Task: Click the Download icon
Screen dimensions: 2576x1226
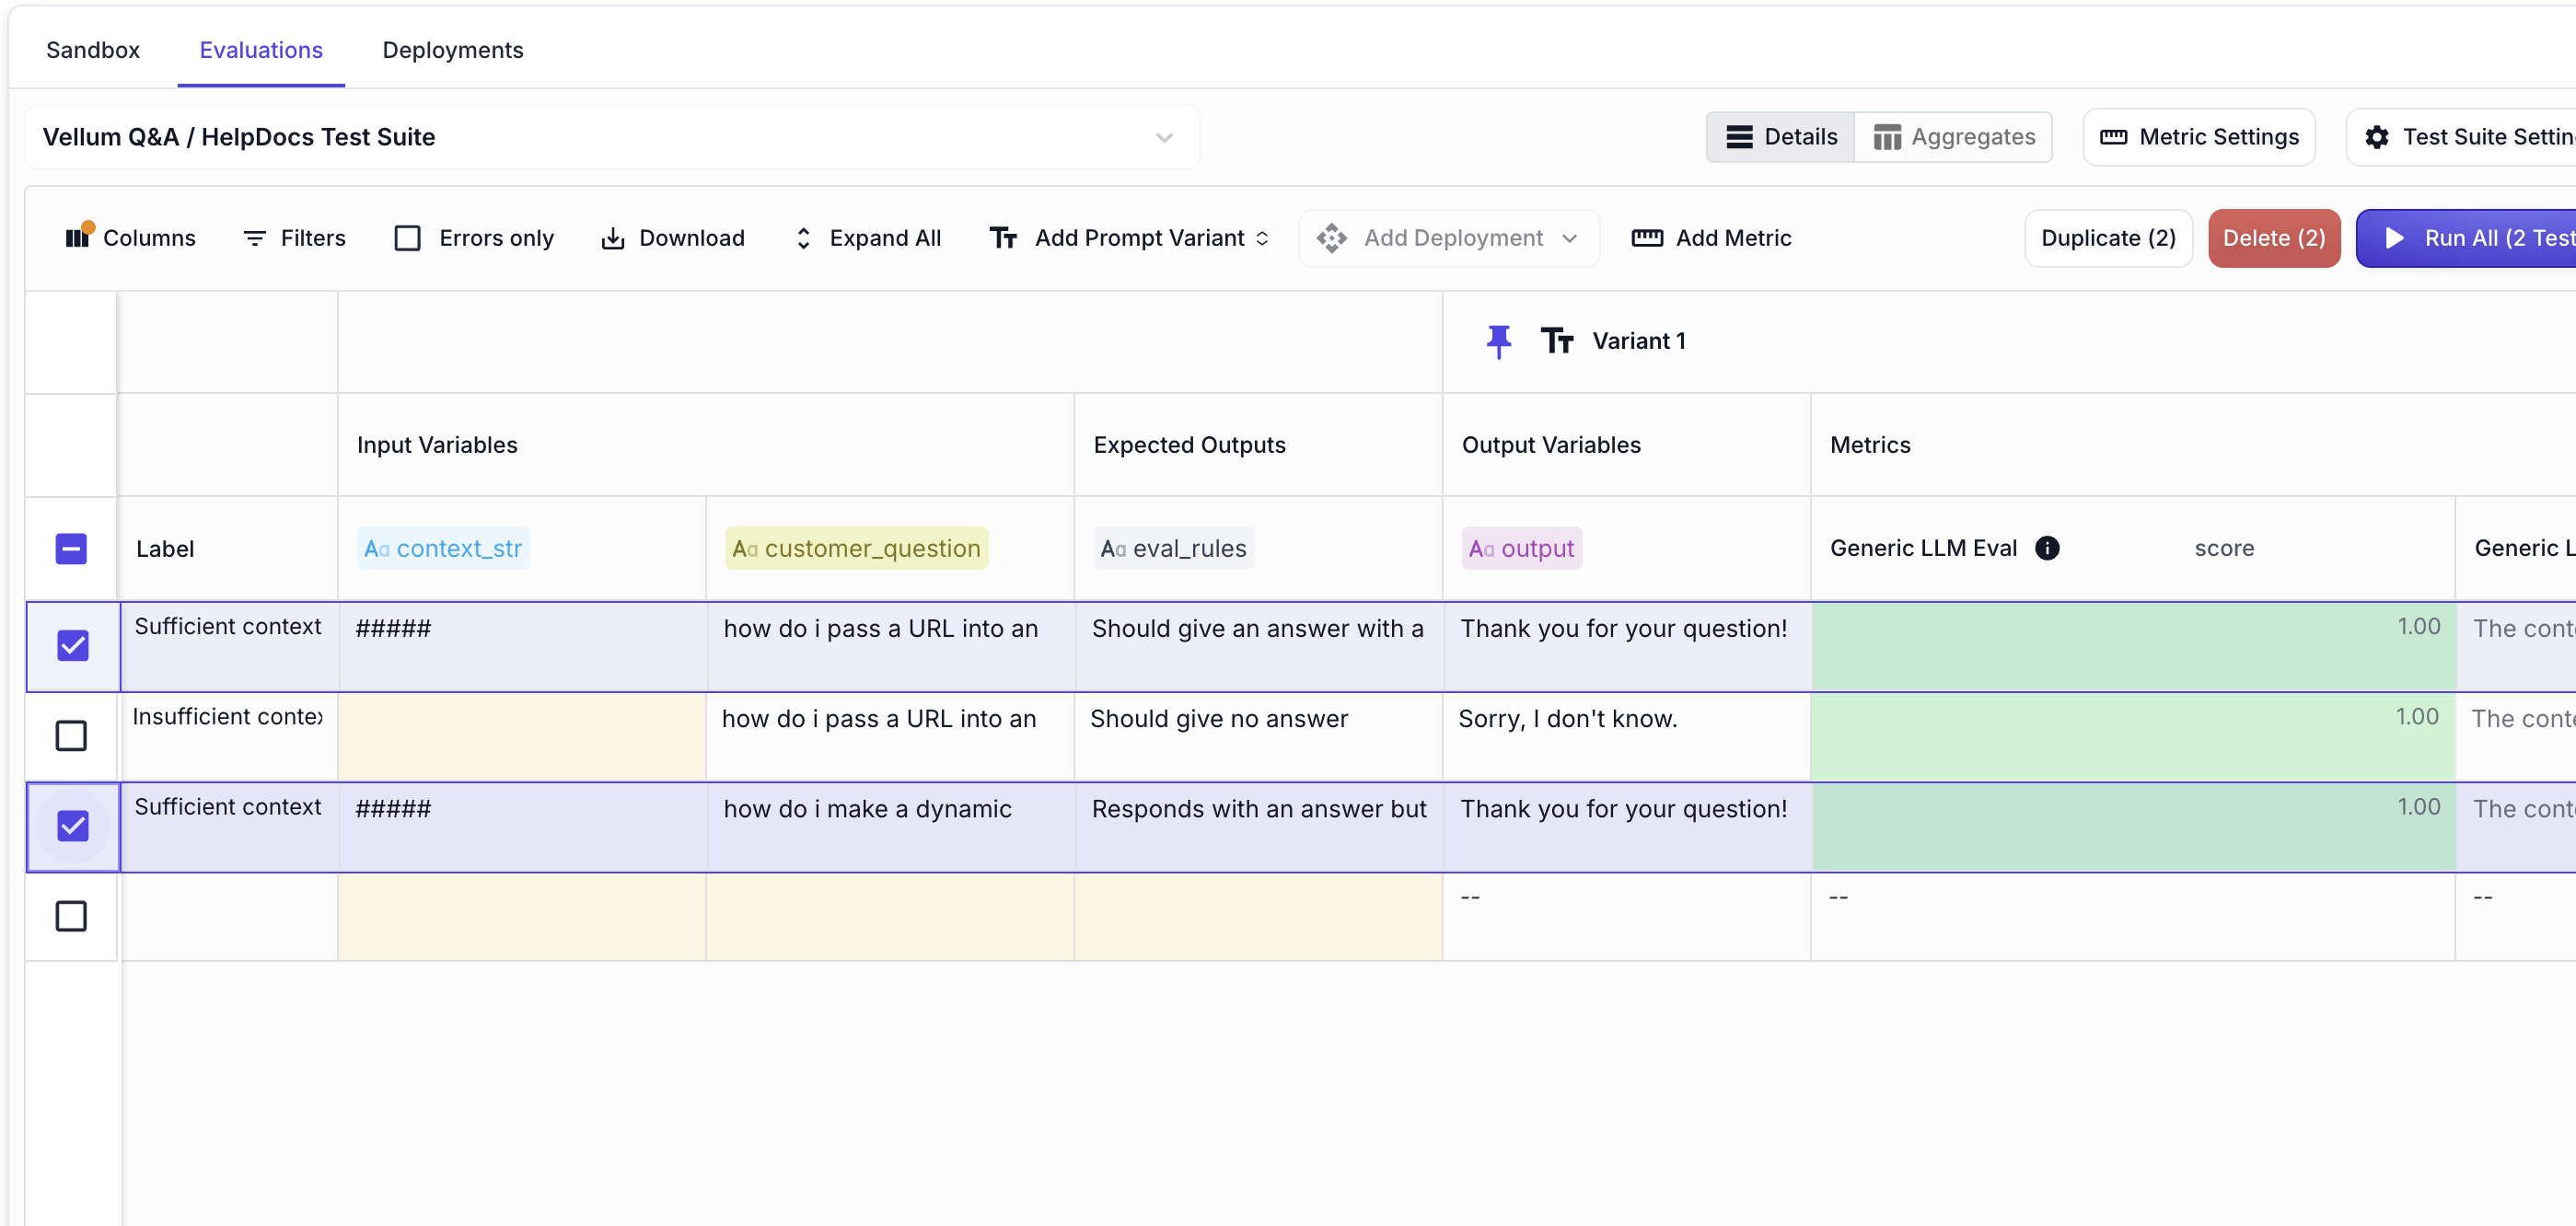Action: pos(613,238)
